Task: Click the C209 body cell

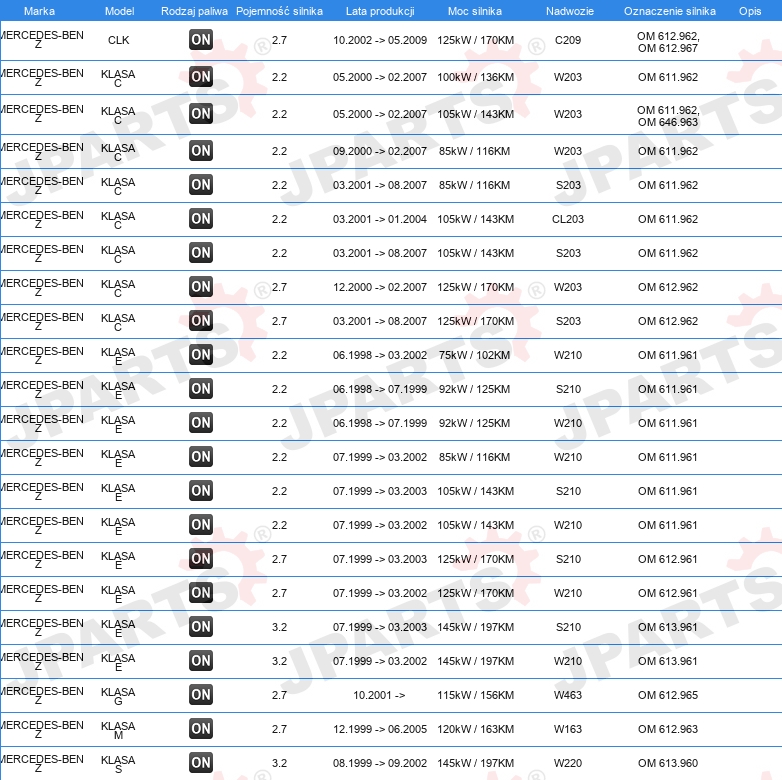Action: pos(568,40)
